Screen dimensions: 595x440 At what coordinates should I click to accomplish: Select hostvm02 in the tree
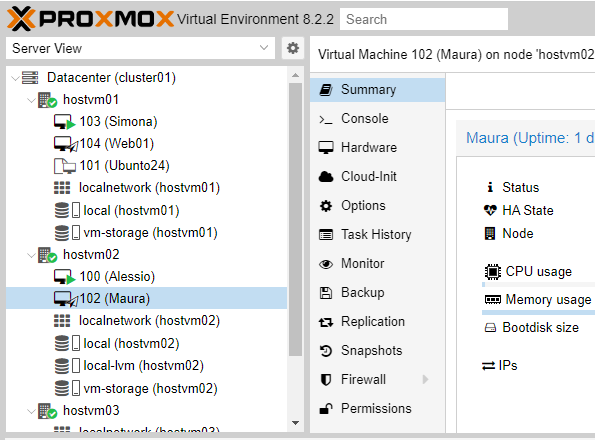(91, 255)
